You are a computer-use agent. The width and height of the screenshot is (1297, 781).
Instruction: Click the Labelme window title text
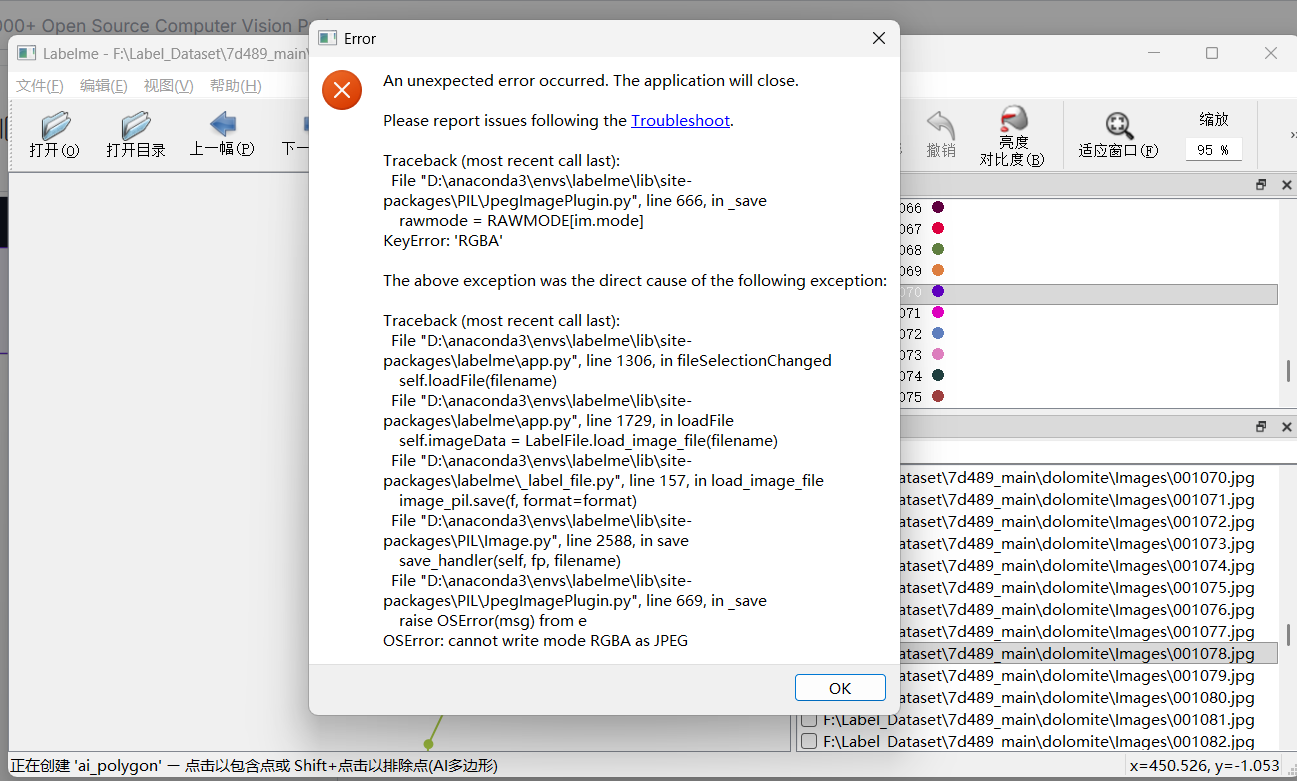tap(176, 53)
